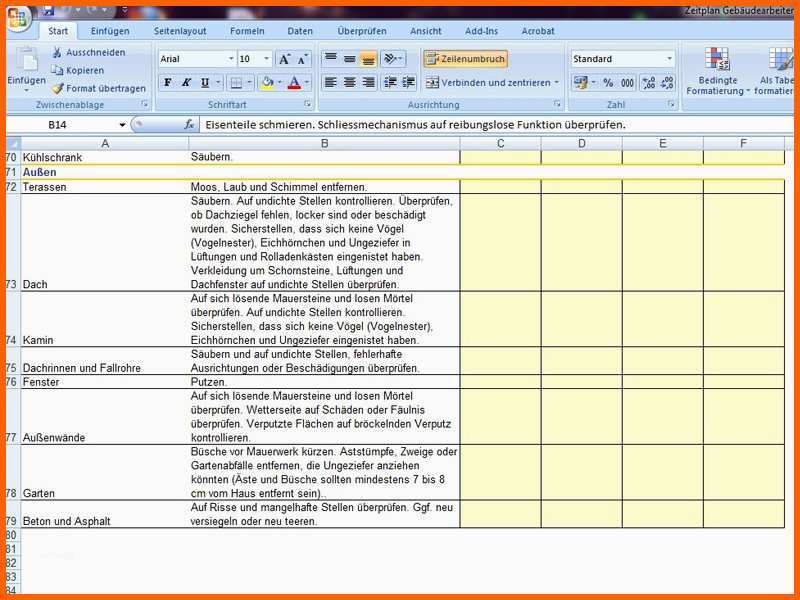Open the Arial font name dropdown
800x600 pixels.
231,59
